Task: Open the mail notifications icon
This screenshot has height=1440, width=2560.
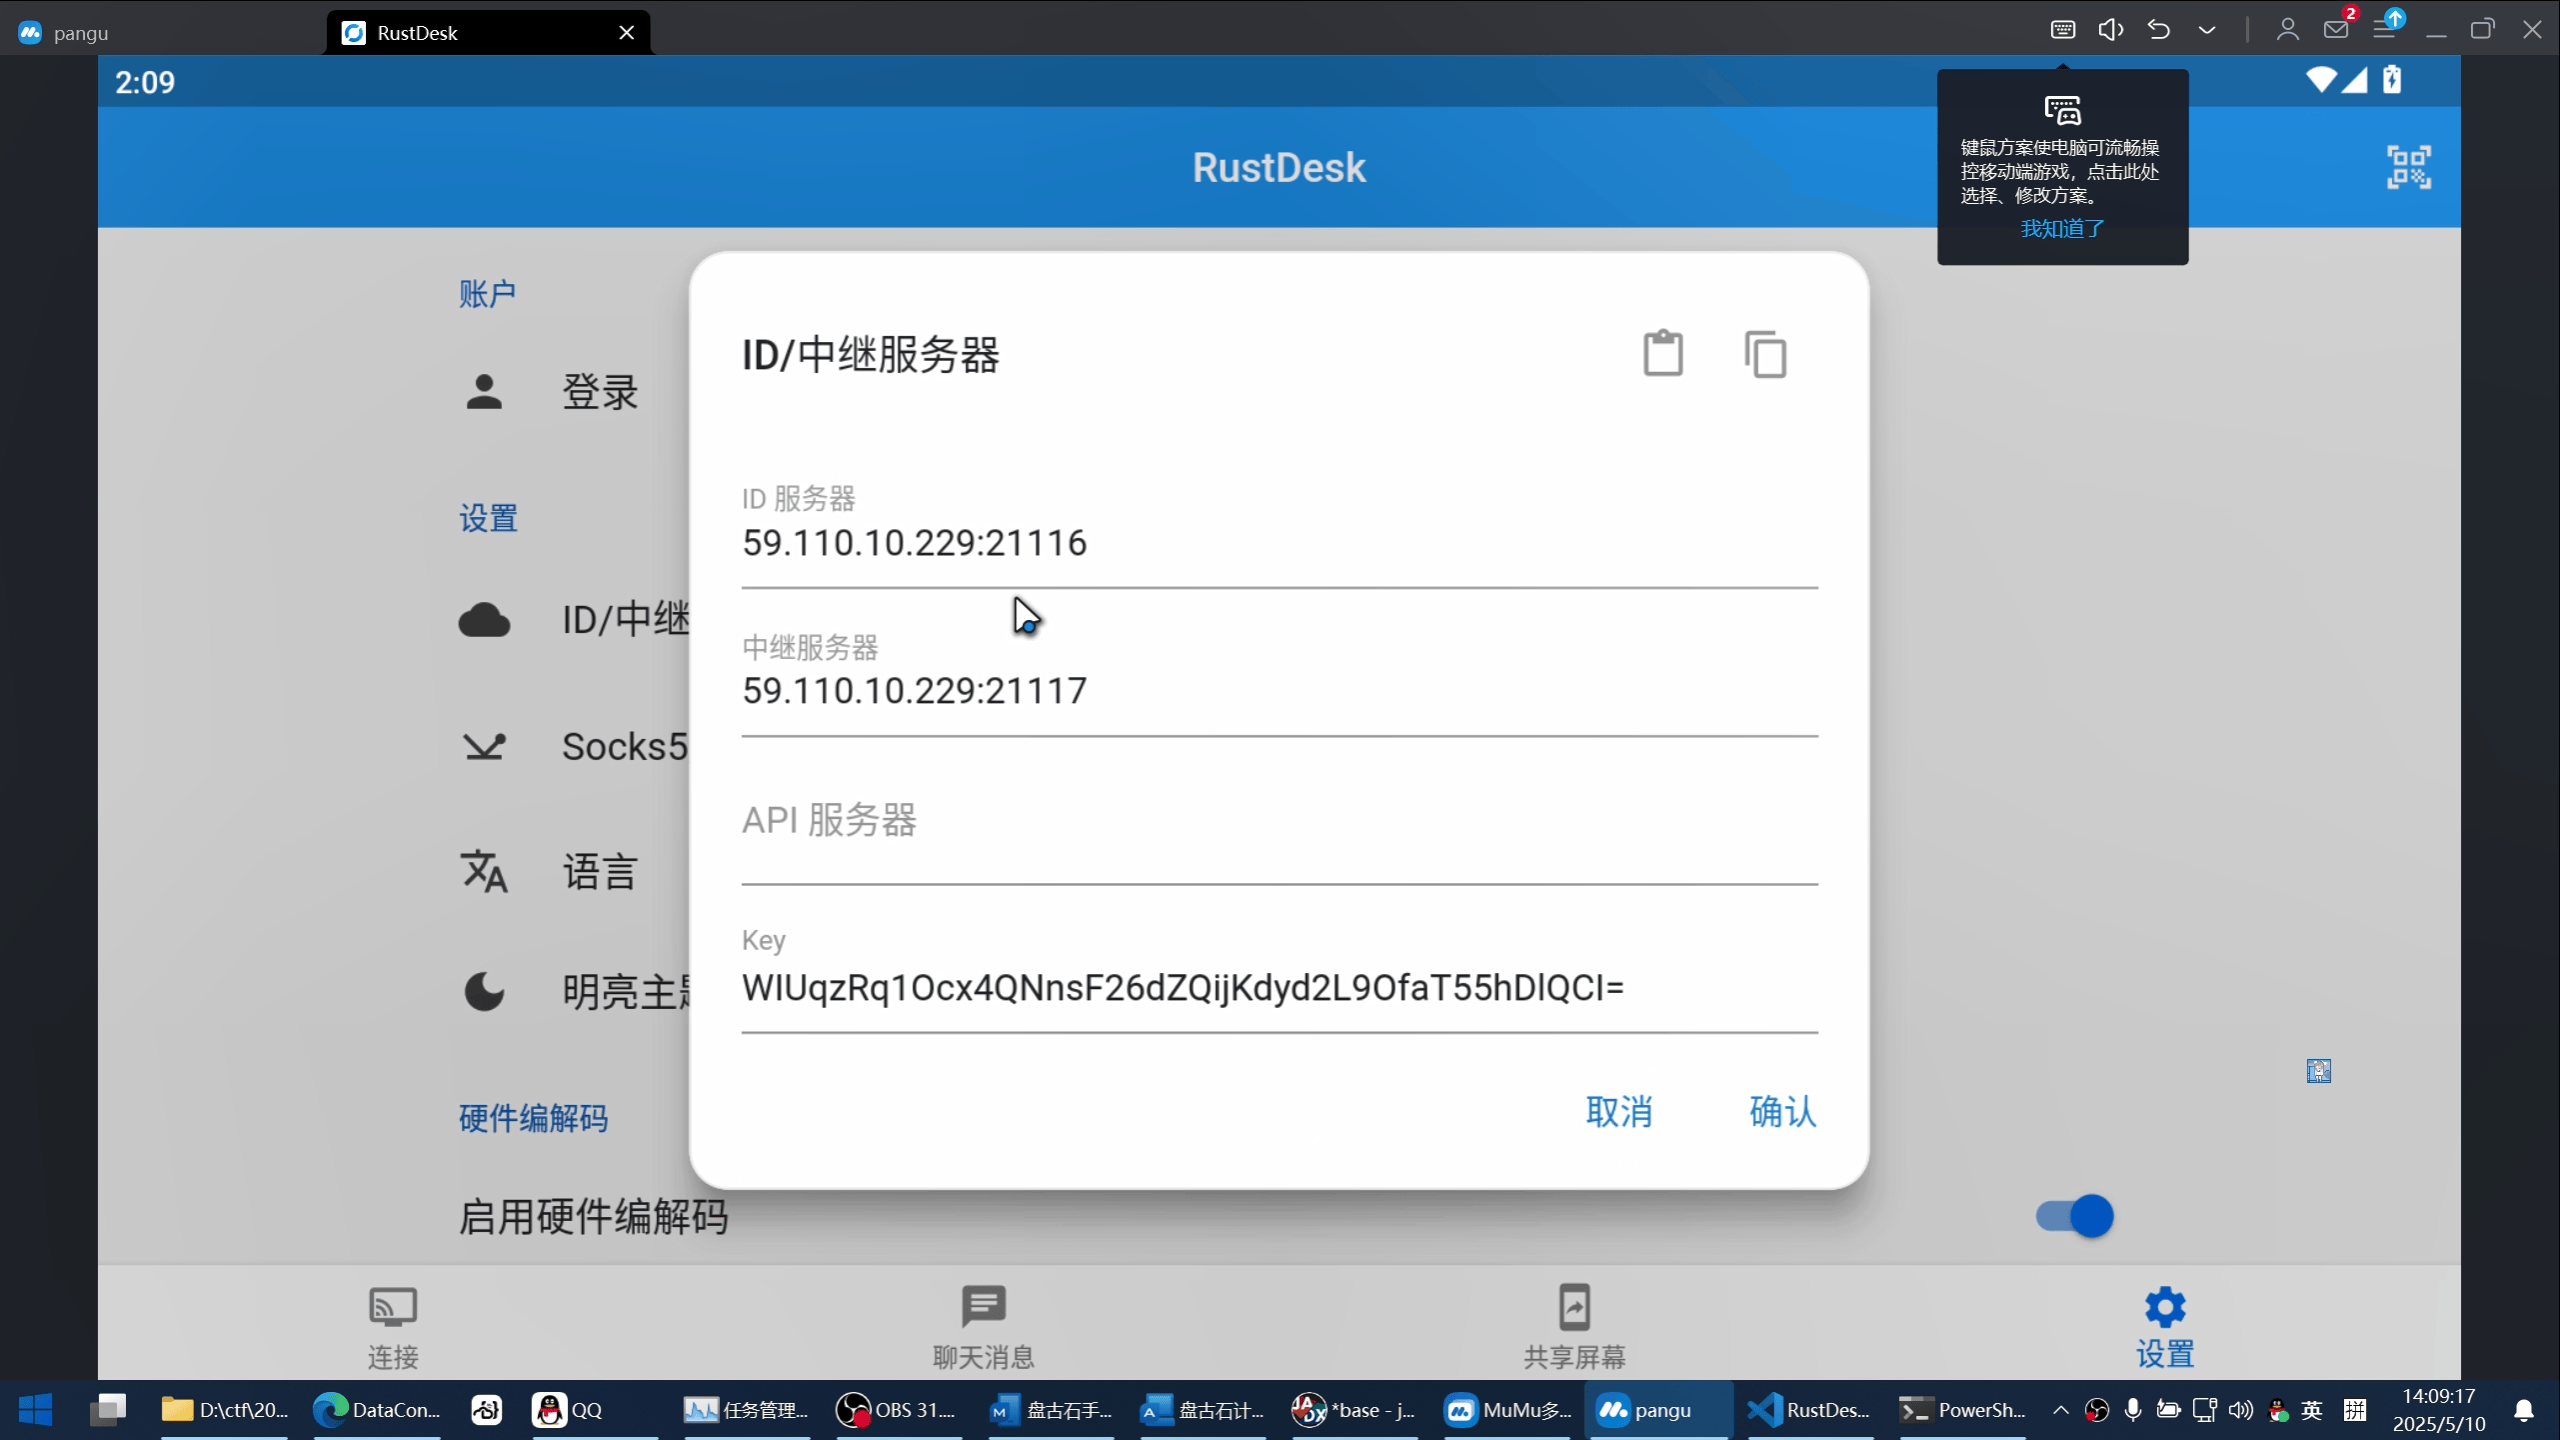Action: coord(2336,30)
